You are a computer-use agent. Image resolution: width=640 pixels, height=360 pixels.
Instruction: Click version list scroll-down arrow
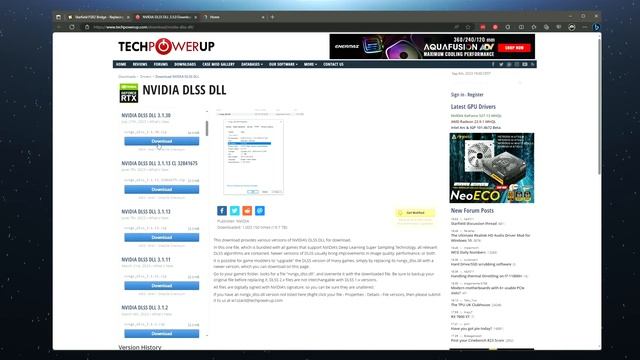point(207,336)
